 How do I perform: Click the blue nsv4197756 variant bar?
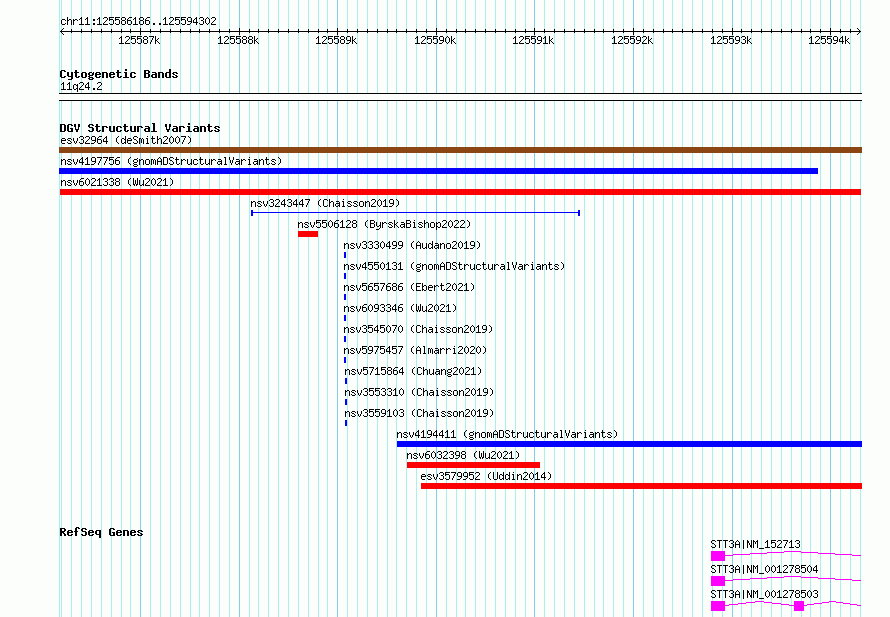439,171
